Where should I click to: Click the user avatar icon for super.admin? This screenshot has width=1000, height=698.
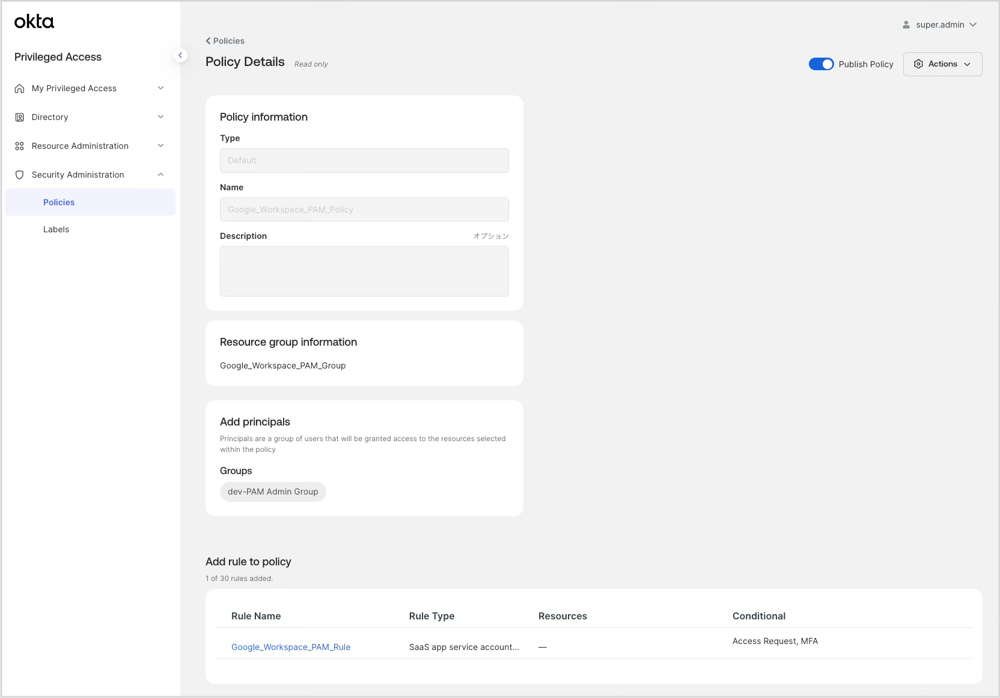coord(906,25)
